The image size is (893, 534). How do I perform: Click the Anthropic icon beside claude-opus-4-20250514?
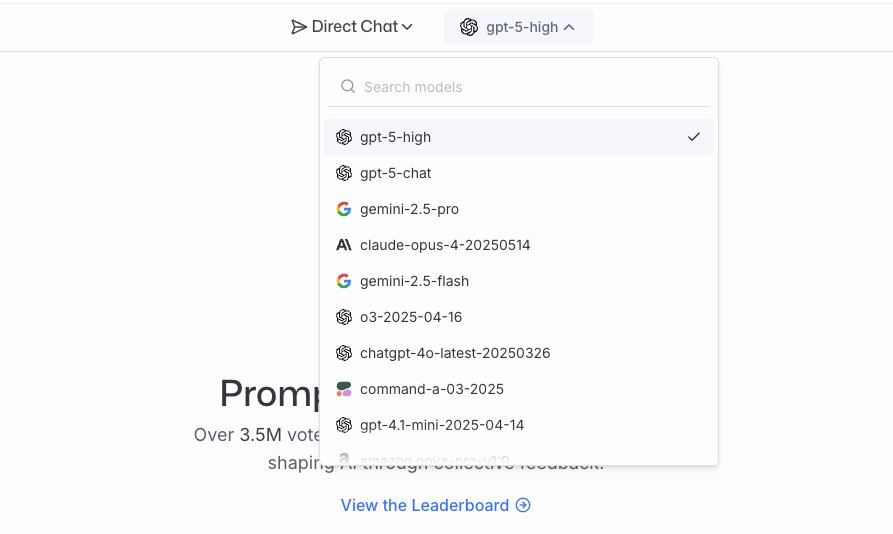(343, 245)
